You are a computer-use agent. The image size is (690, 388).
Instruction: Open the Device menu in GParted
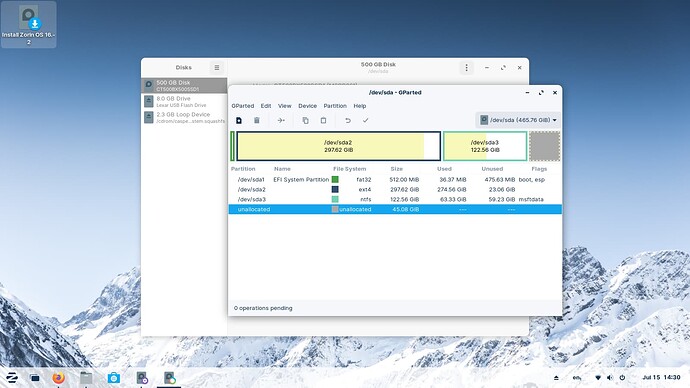[x=308, y=106]
